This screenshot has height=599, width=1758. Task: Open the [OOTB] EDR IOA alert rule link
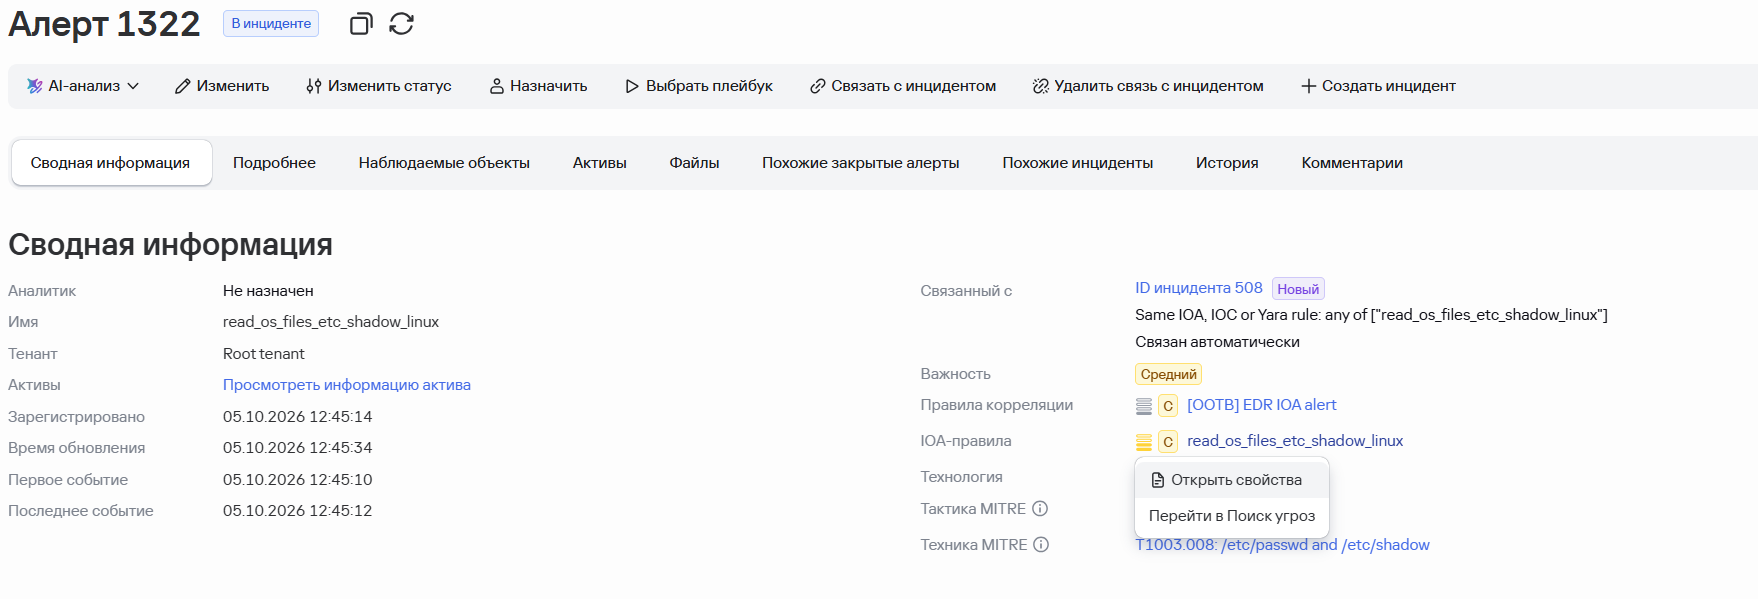tap(1262, 405)
